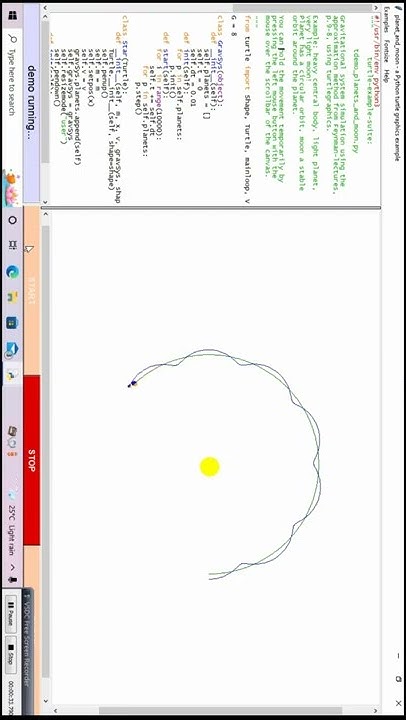Image resolution: width=406 pixels, height=720 pixels.
Task: Click the canvas pane horizontal scrollbar thumb
Action: 45,452
